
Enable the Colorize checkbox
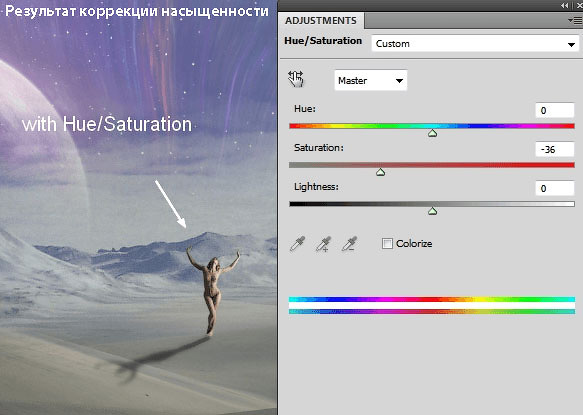click(387, 244)
